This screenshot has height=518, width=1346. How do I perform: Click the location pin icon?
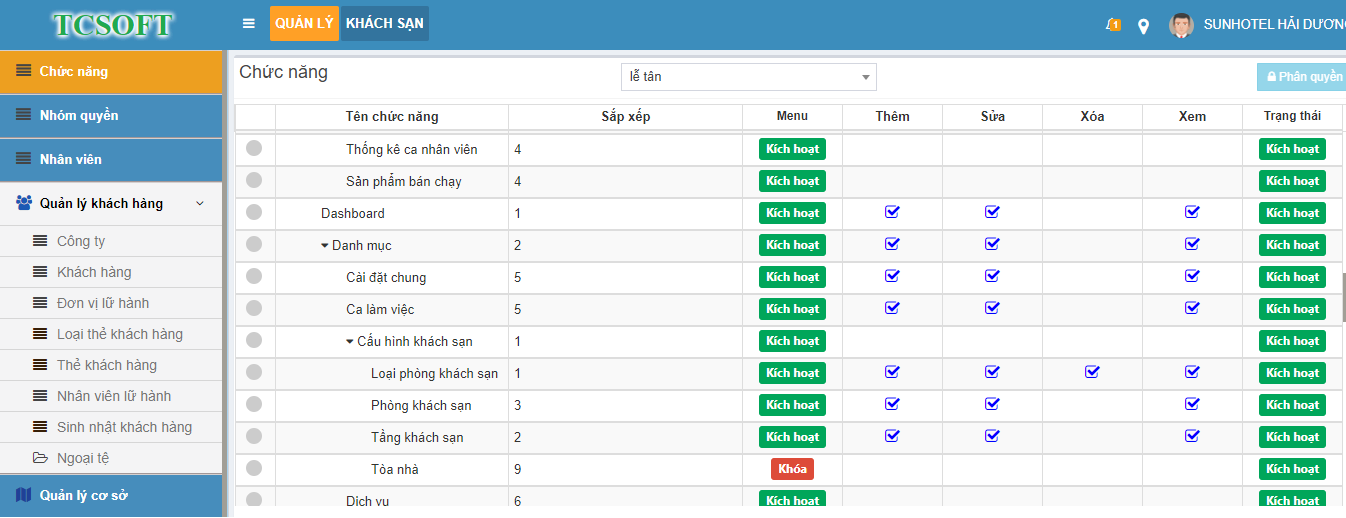coord(1144,26)
